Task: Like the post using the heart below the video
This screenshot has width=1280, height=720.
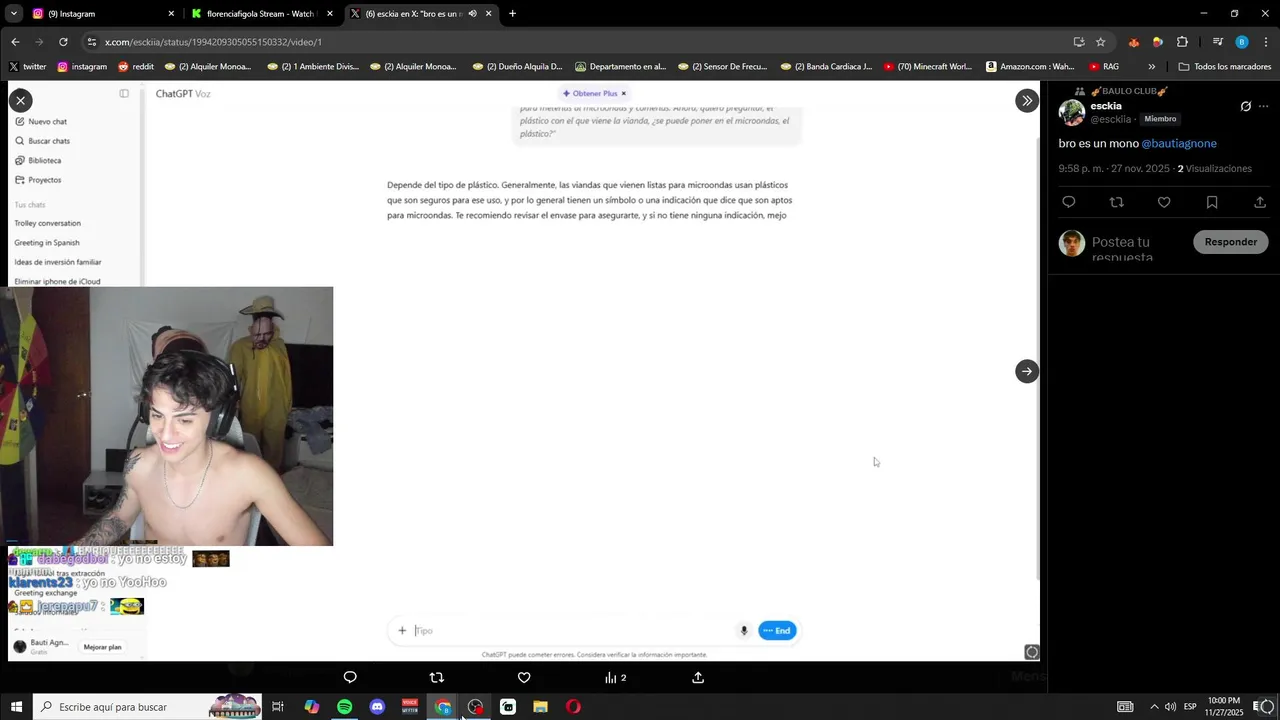Action: 524,677
